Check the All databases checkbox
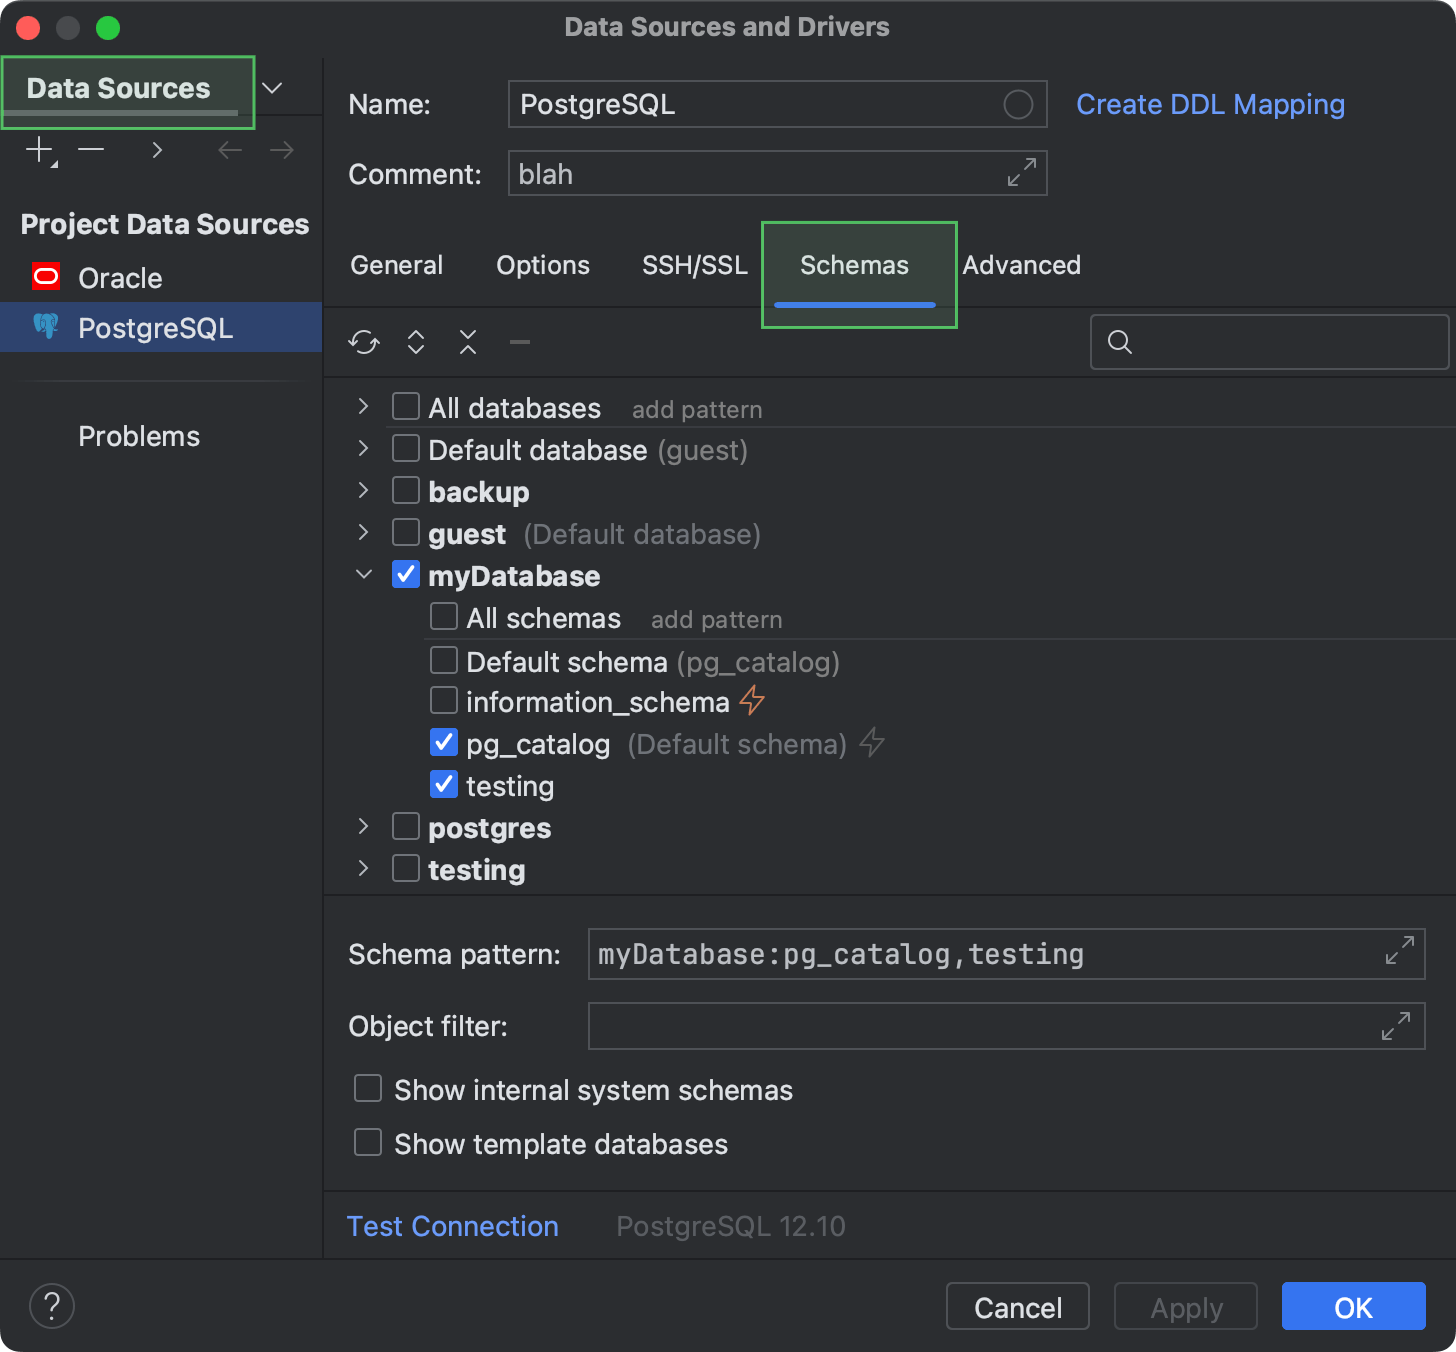 click(x=405, y=406)
